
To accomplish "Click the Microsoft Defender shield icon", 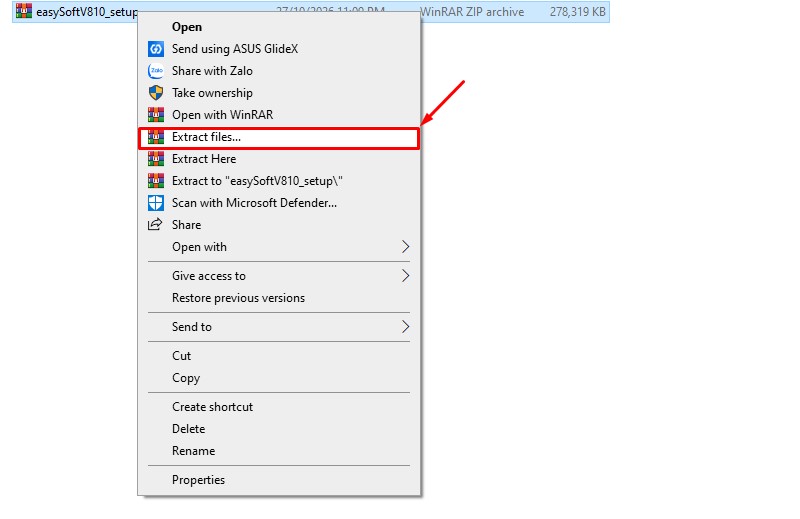I will (x=156, y=203).
